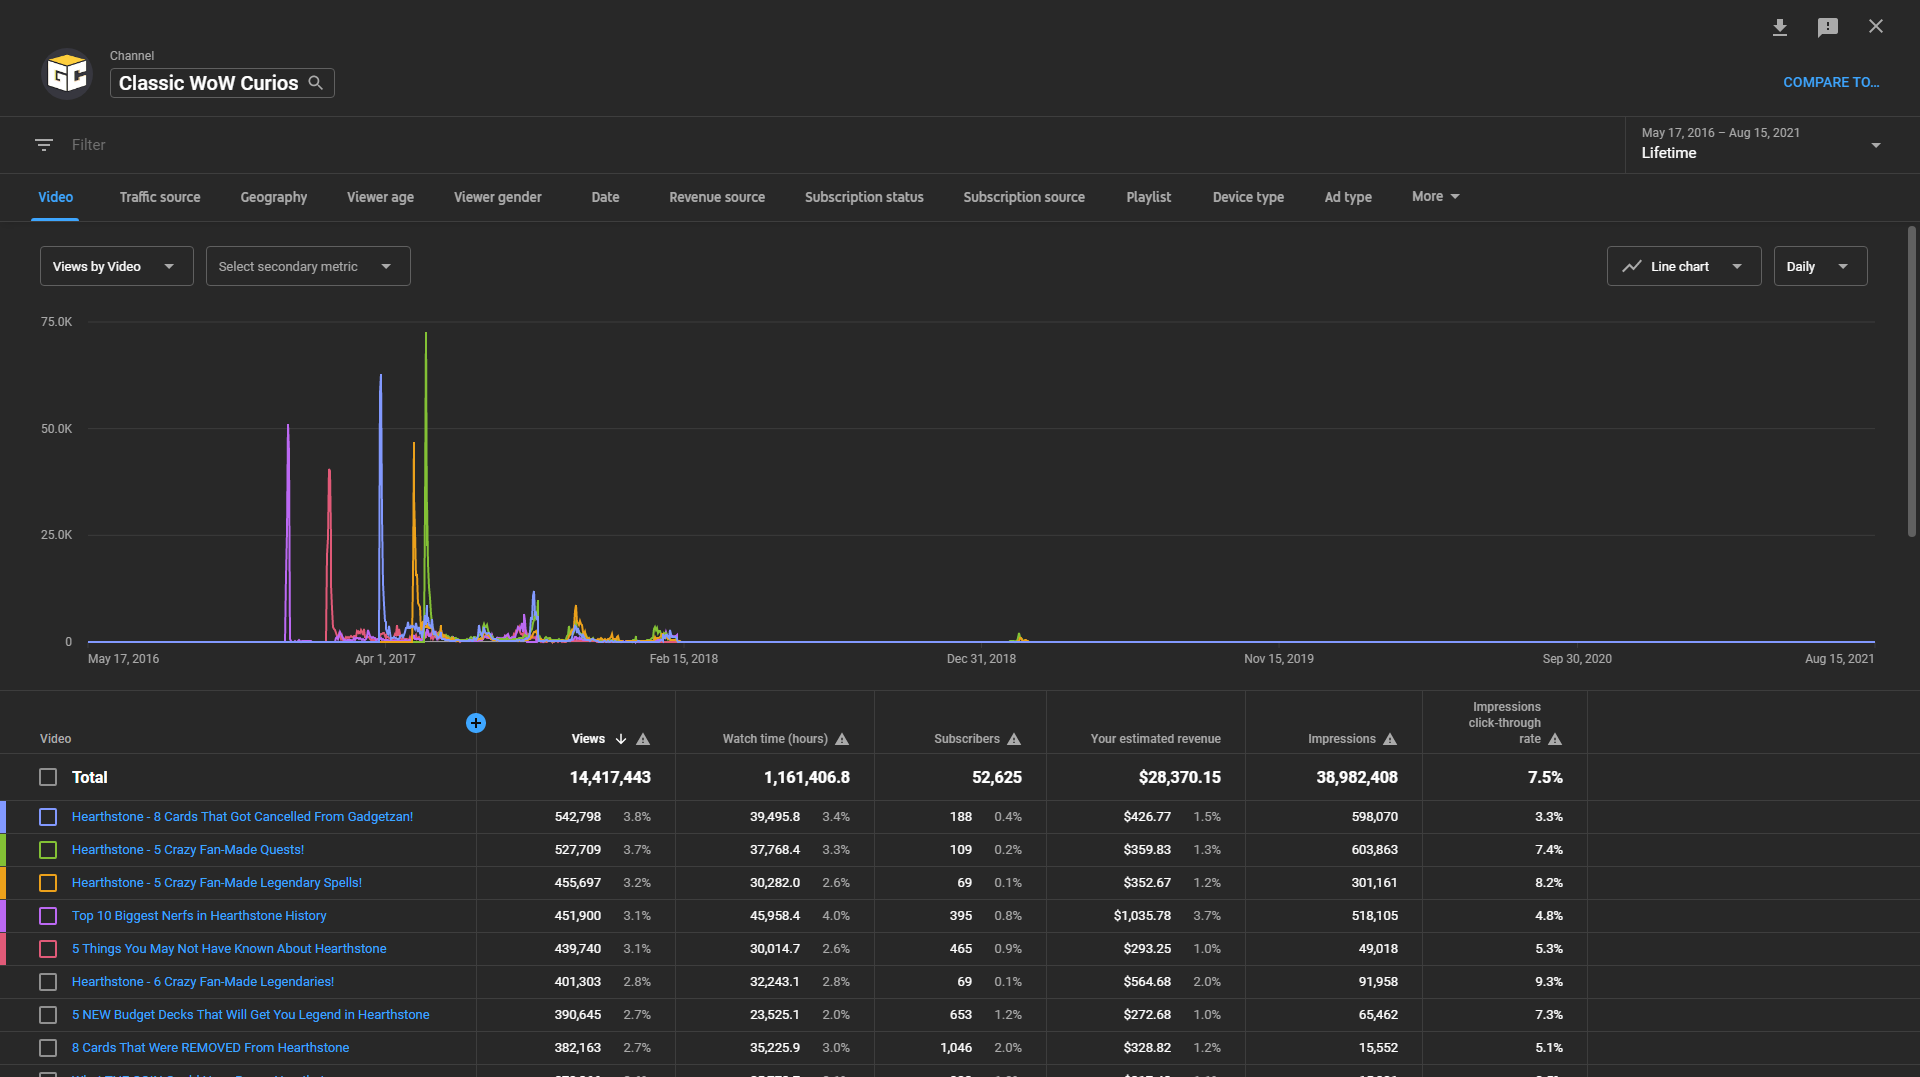Toggle checkbox for 5 Crazy Fan-Made Quests
Screen dimensions: 1920x1077
click(48, 850)
